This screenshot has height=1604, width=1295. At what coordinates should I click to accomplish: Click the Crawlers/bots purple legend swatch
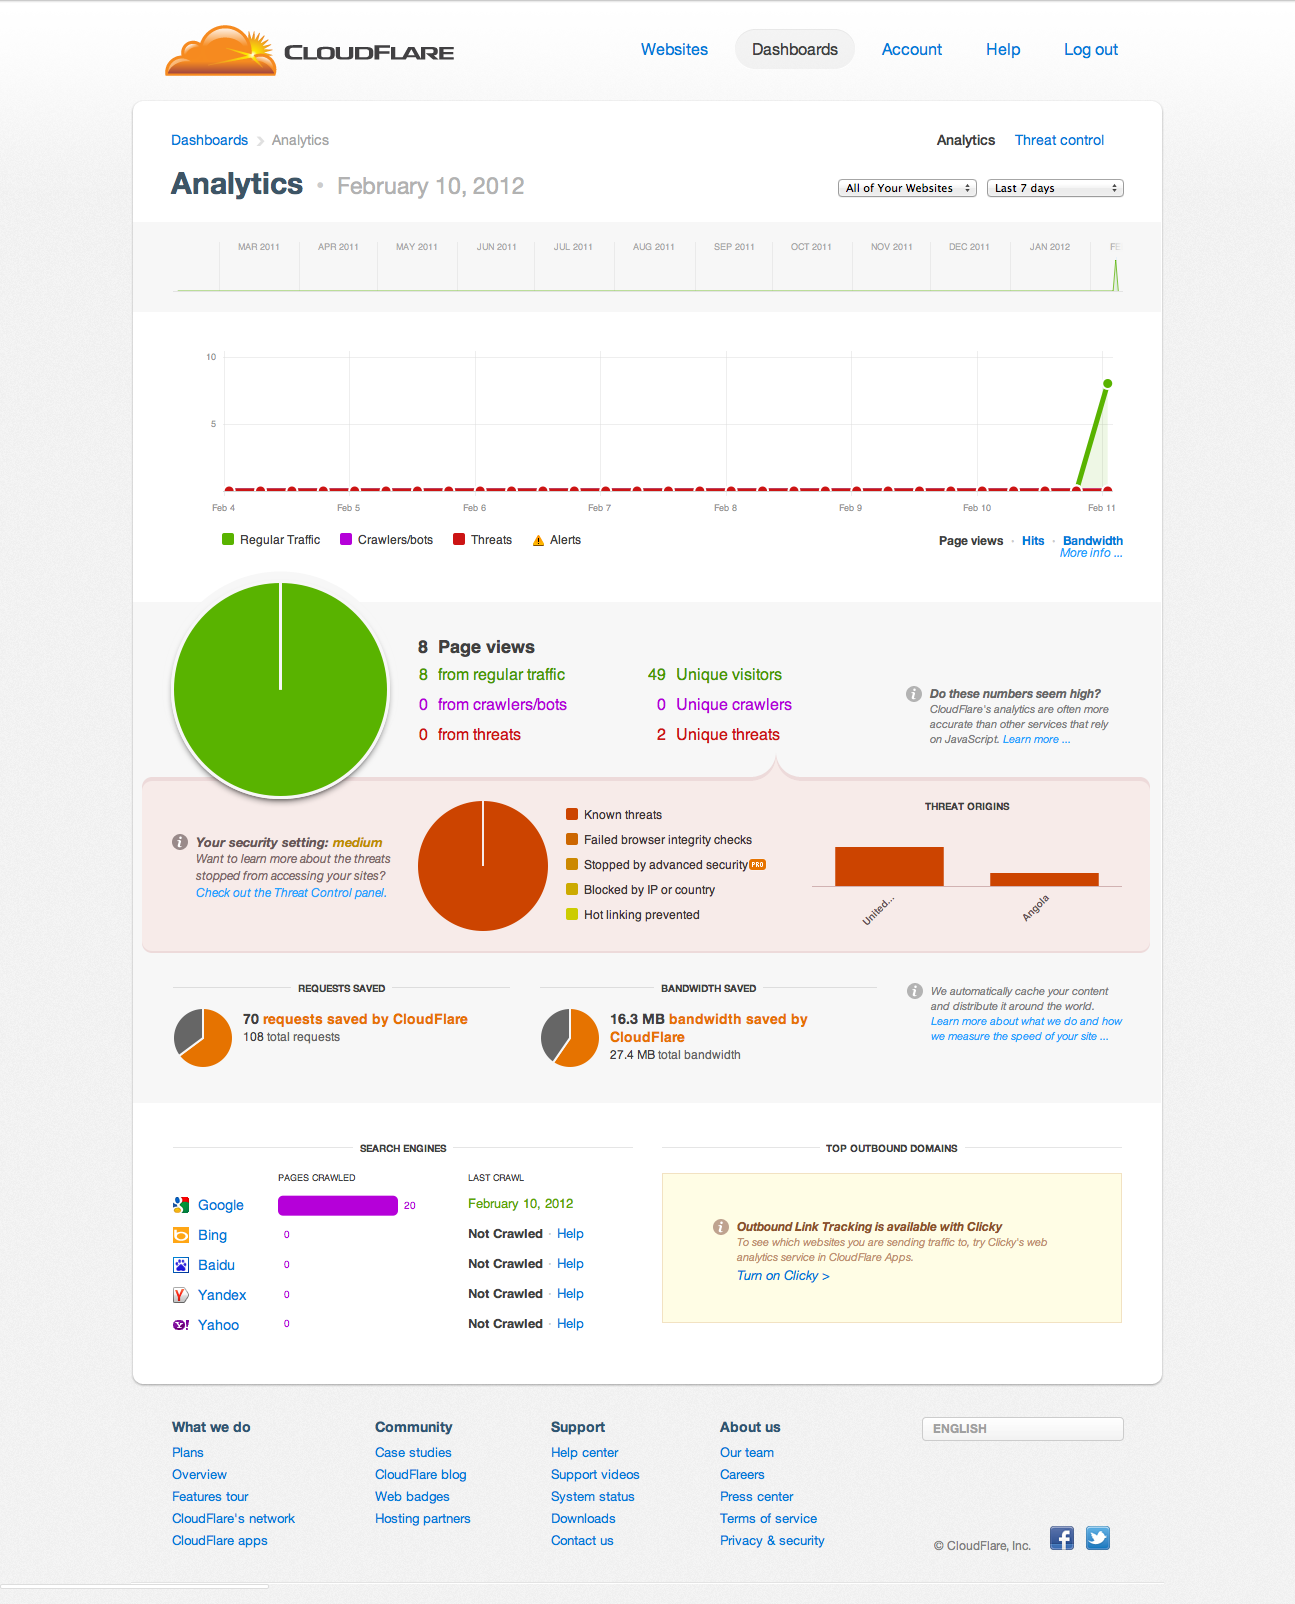346,539
